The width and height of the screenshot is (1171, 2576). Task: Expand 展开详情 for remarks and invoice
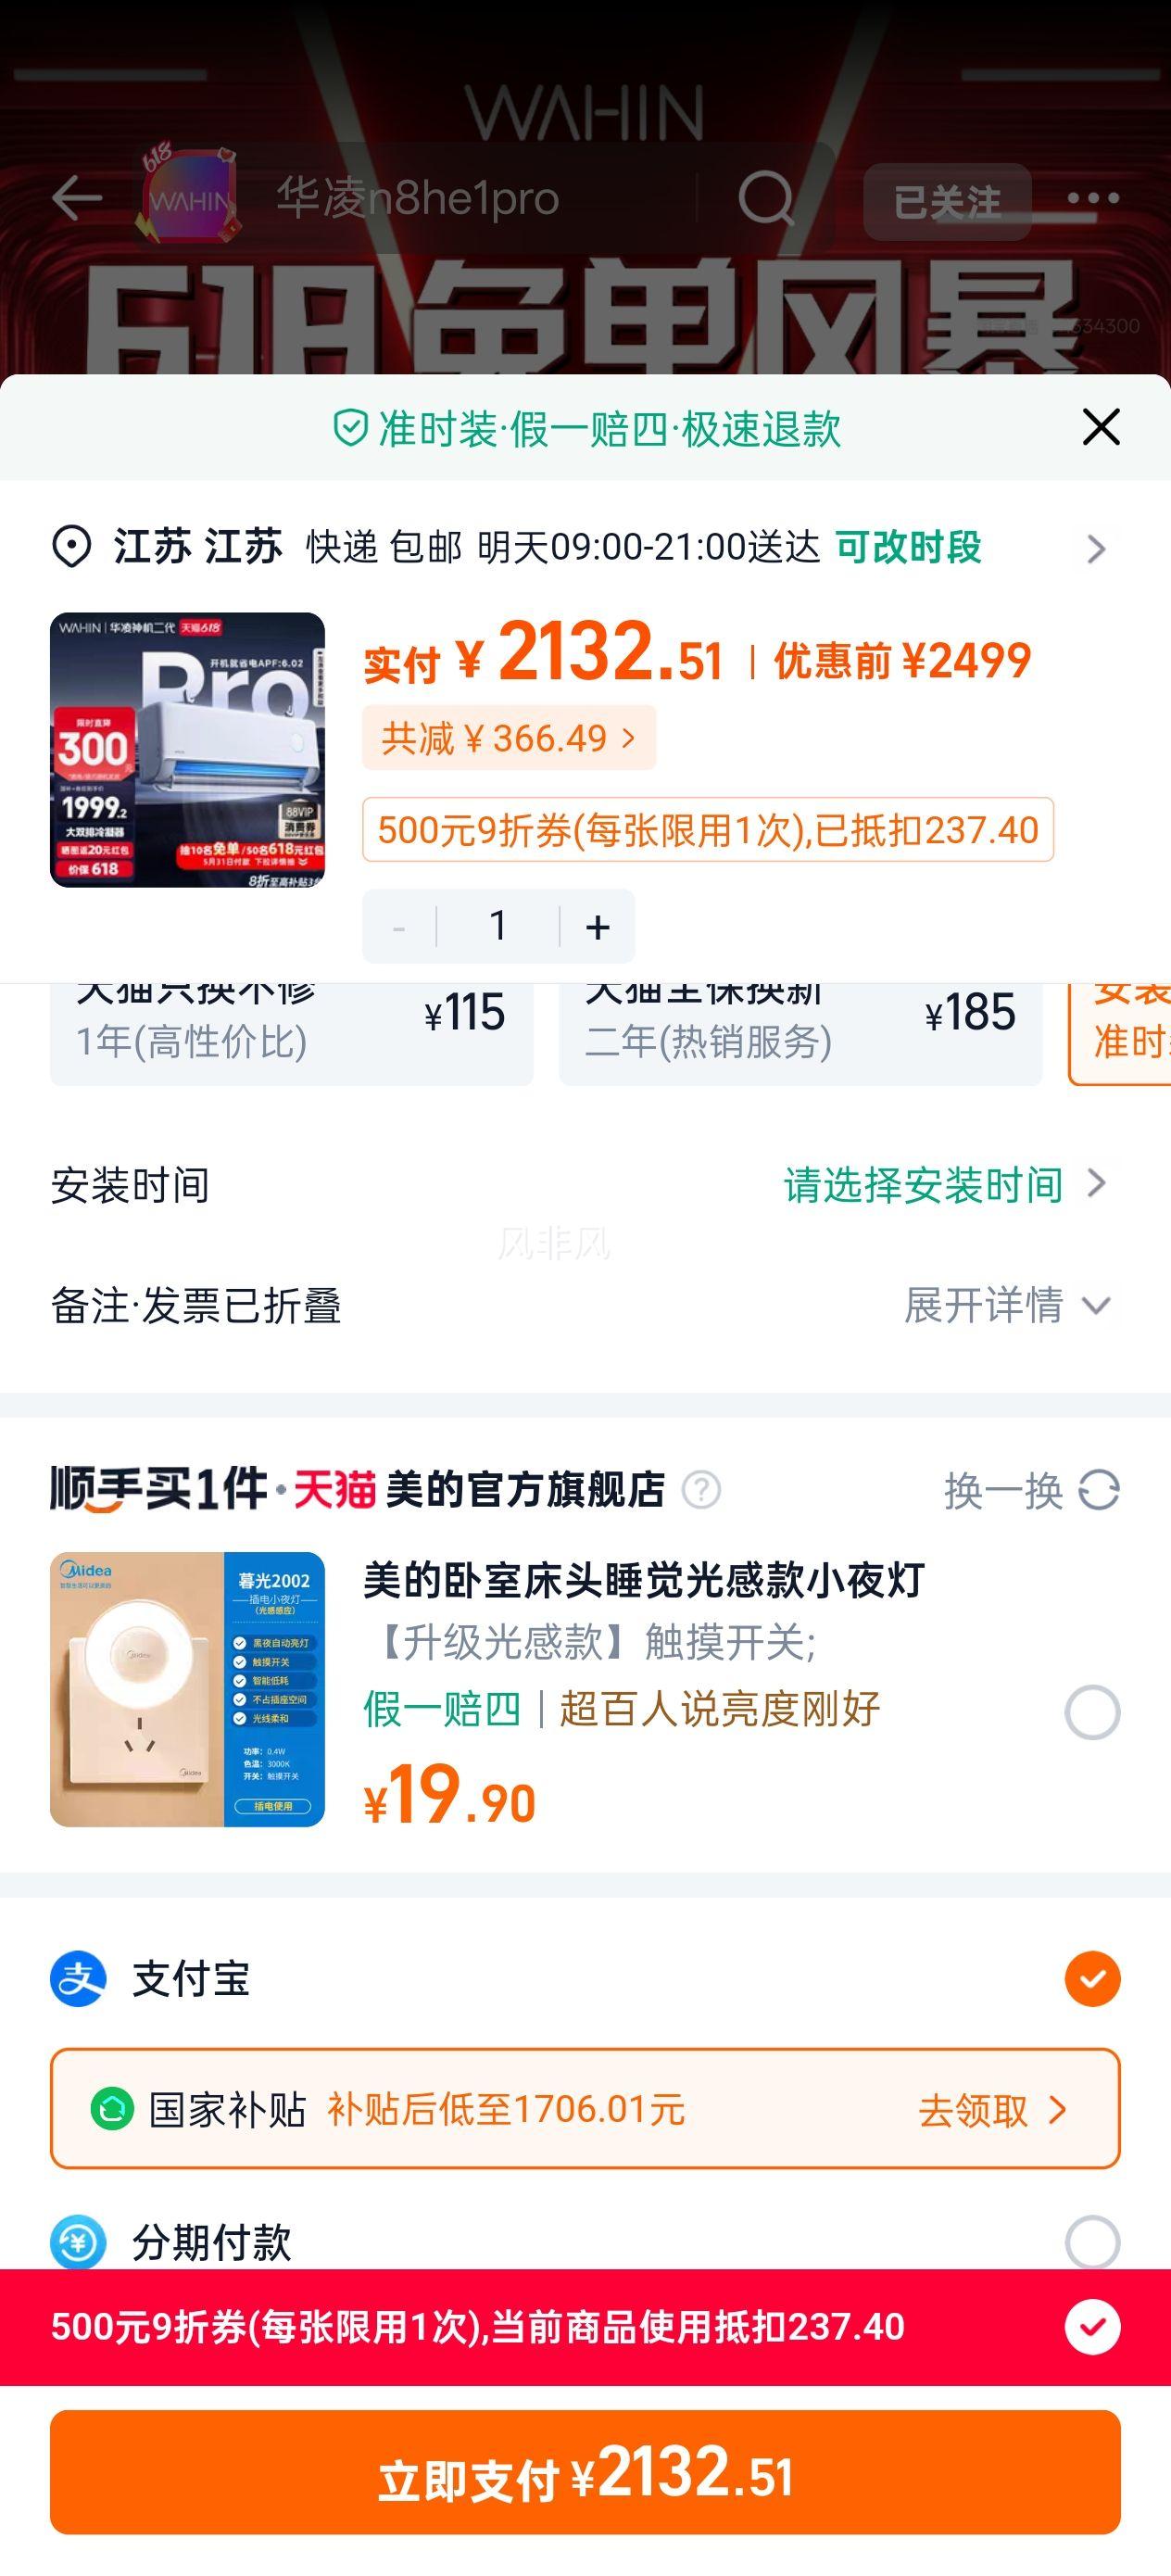click(x=1008, y=1305)
